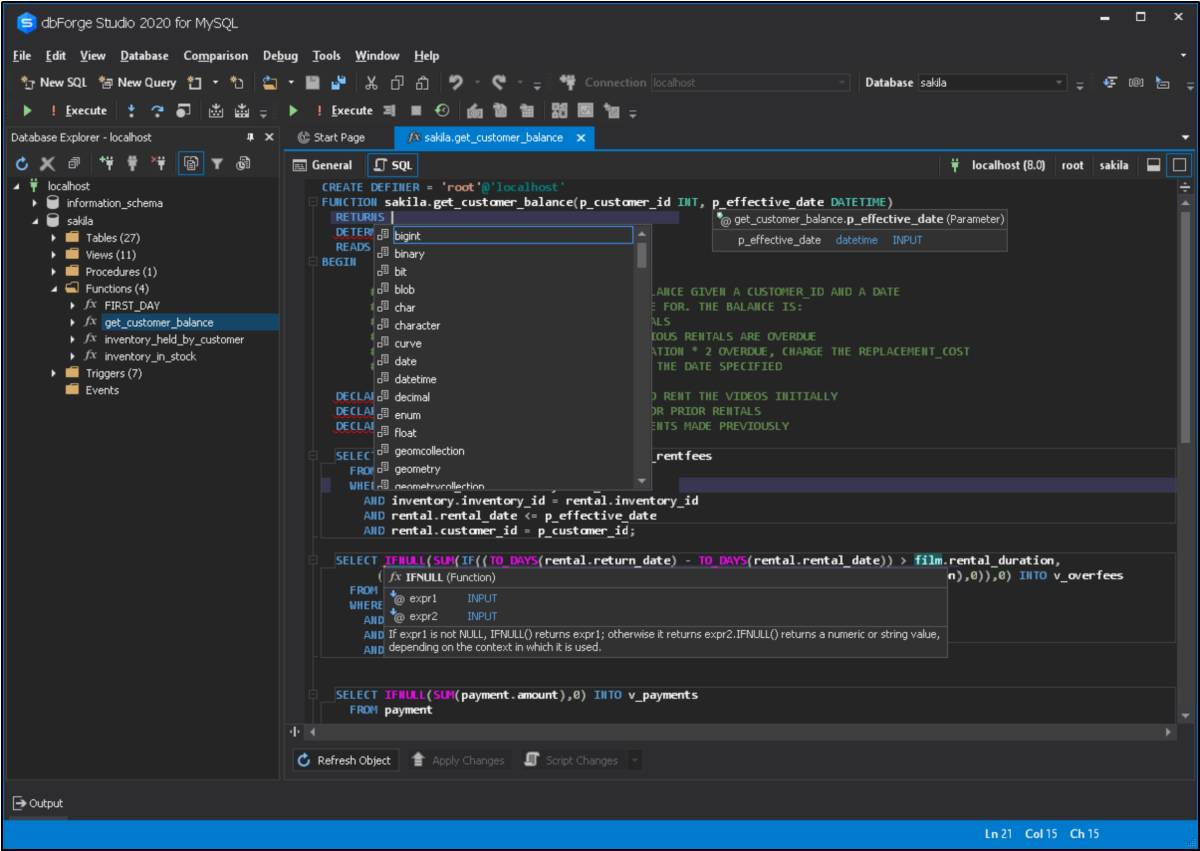Open the document tabs list dropdown arrow

(1187, 137)
